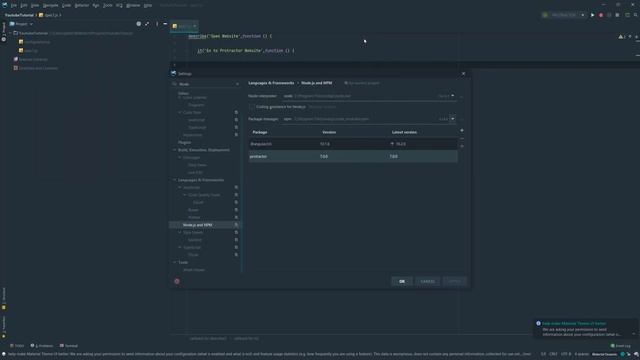Click Apply button in Settings dialog
The height and width of the screenshot is (360, 640).
point(454,281)
